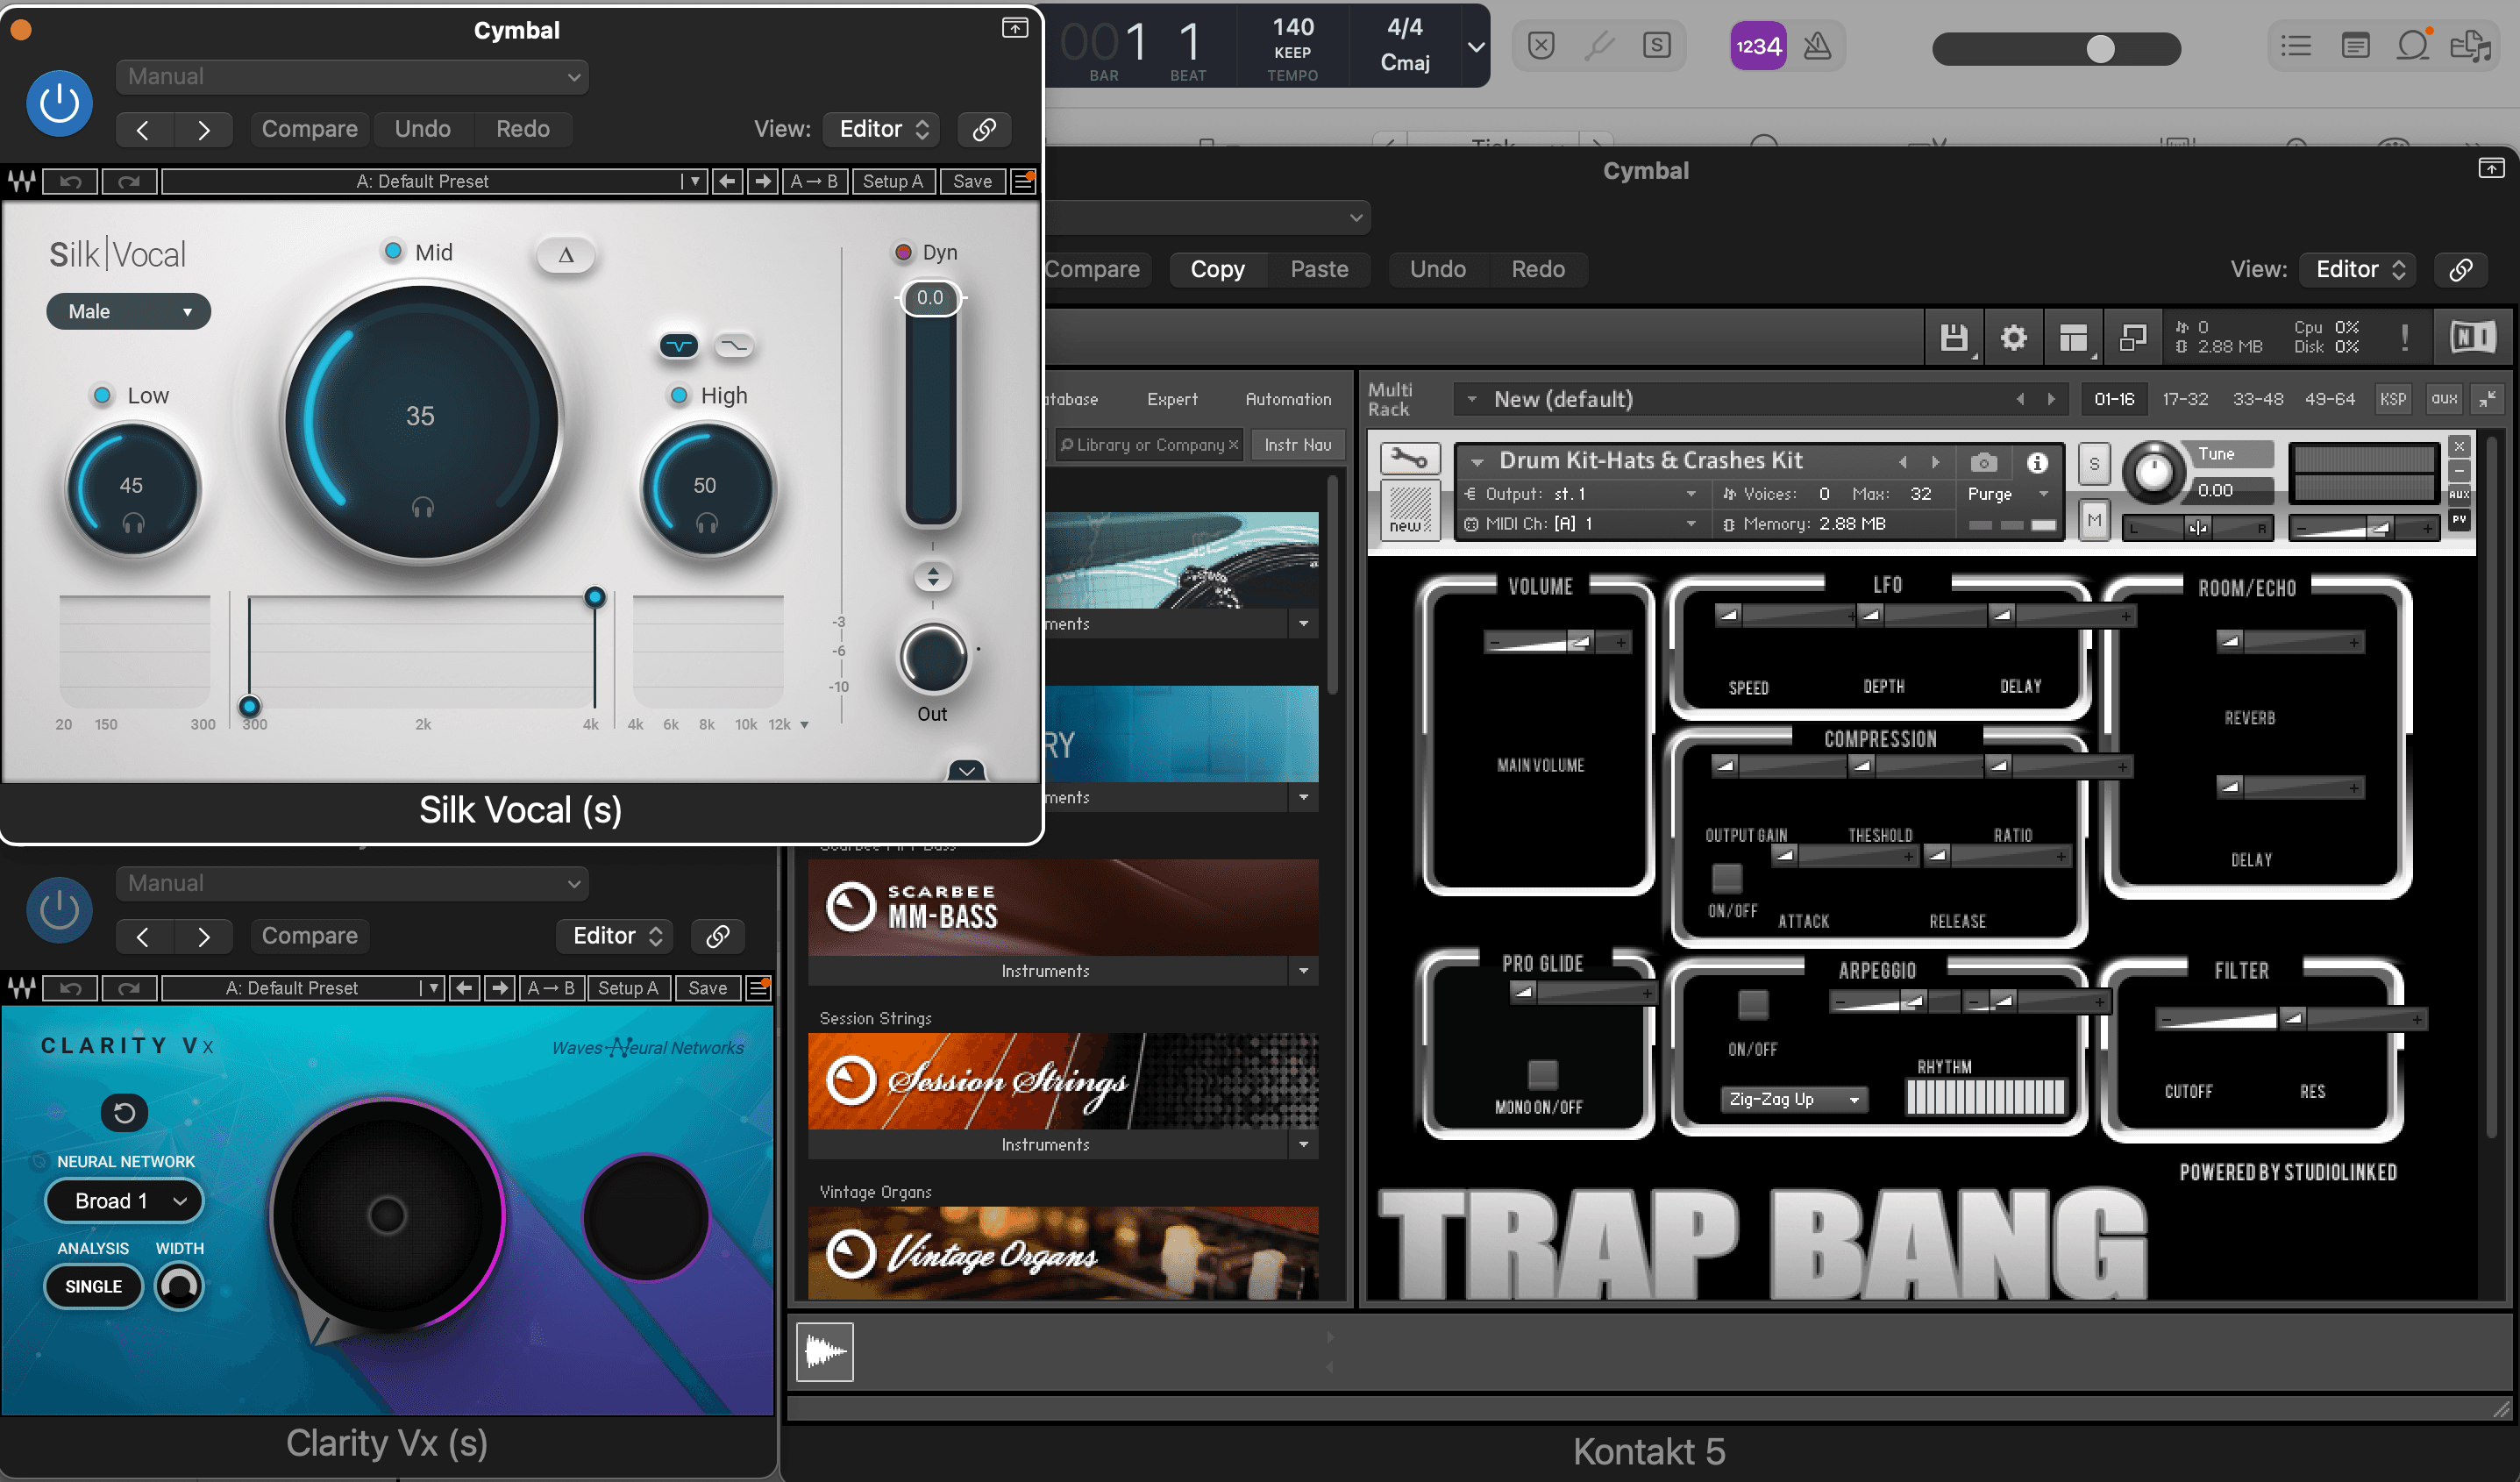
Task: Click the delta listen button in Silk Vocal
Action: pyautogui.click(x=566, y=255)
